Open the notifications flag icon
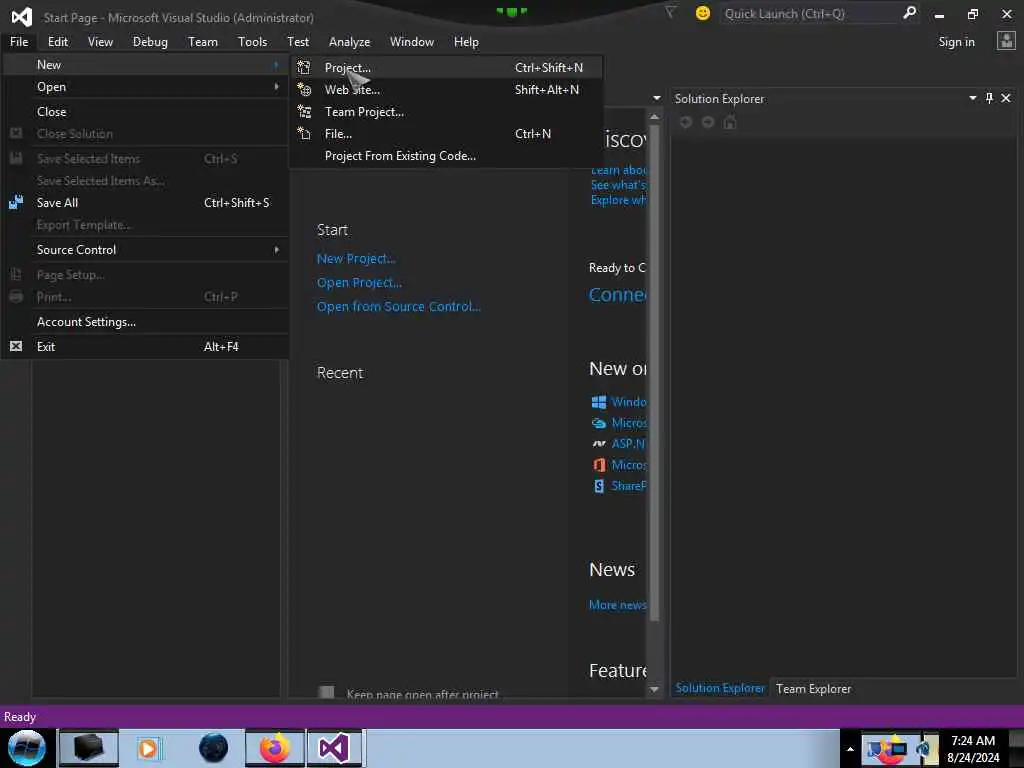1024x768 pixels. (670, 12)
